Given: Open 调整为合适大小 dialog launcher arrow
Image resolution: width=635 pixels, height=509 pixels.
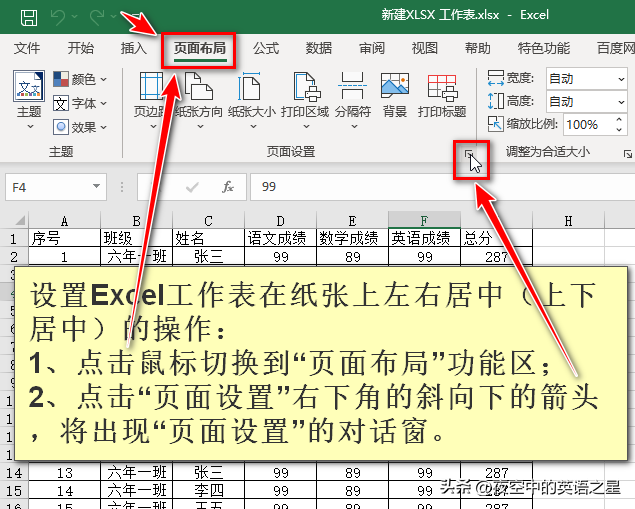Looking at the screenshot, I should [628, 154].
